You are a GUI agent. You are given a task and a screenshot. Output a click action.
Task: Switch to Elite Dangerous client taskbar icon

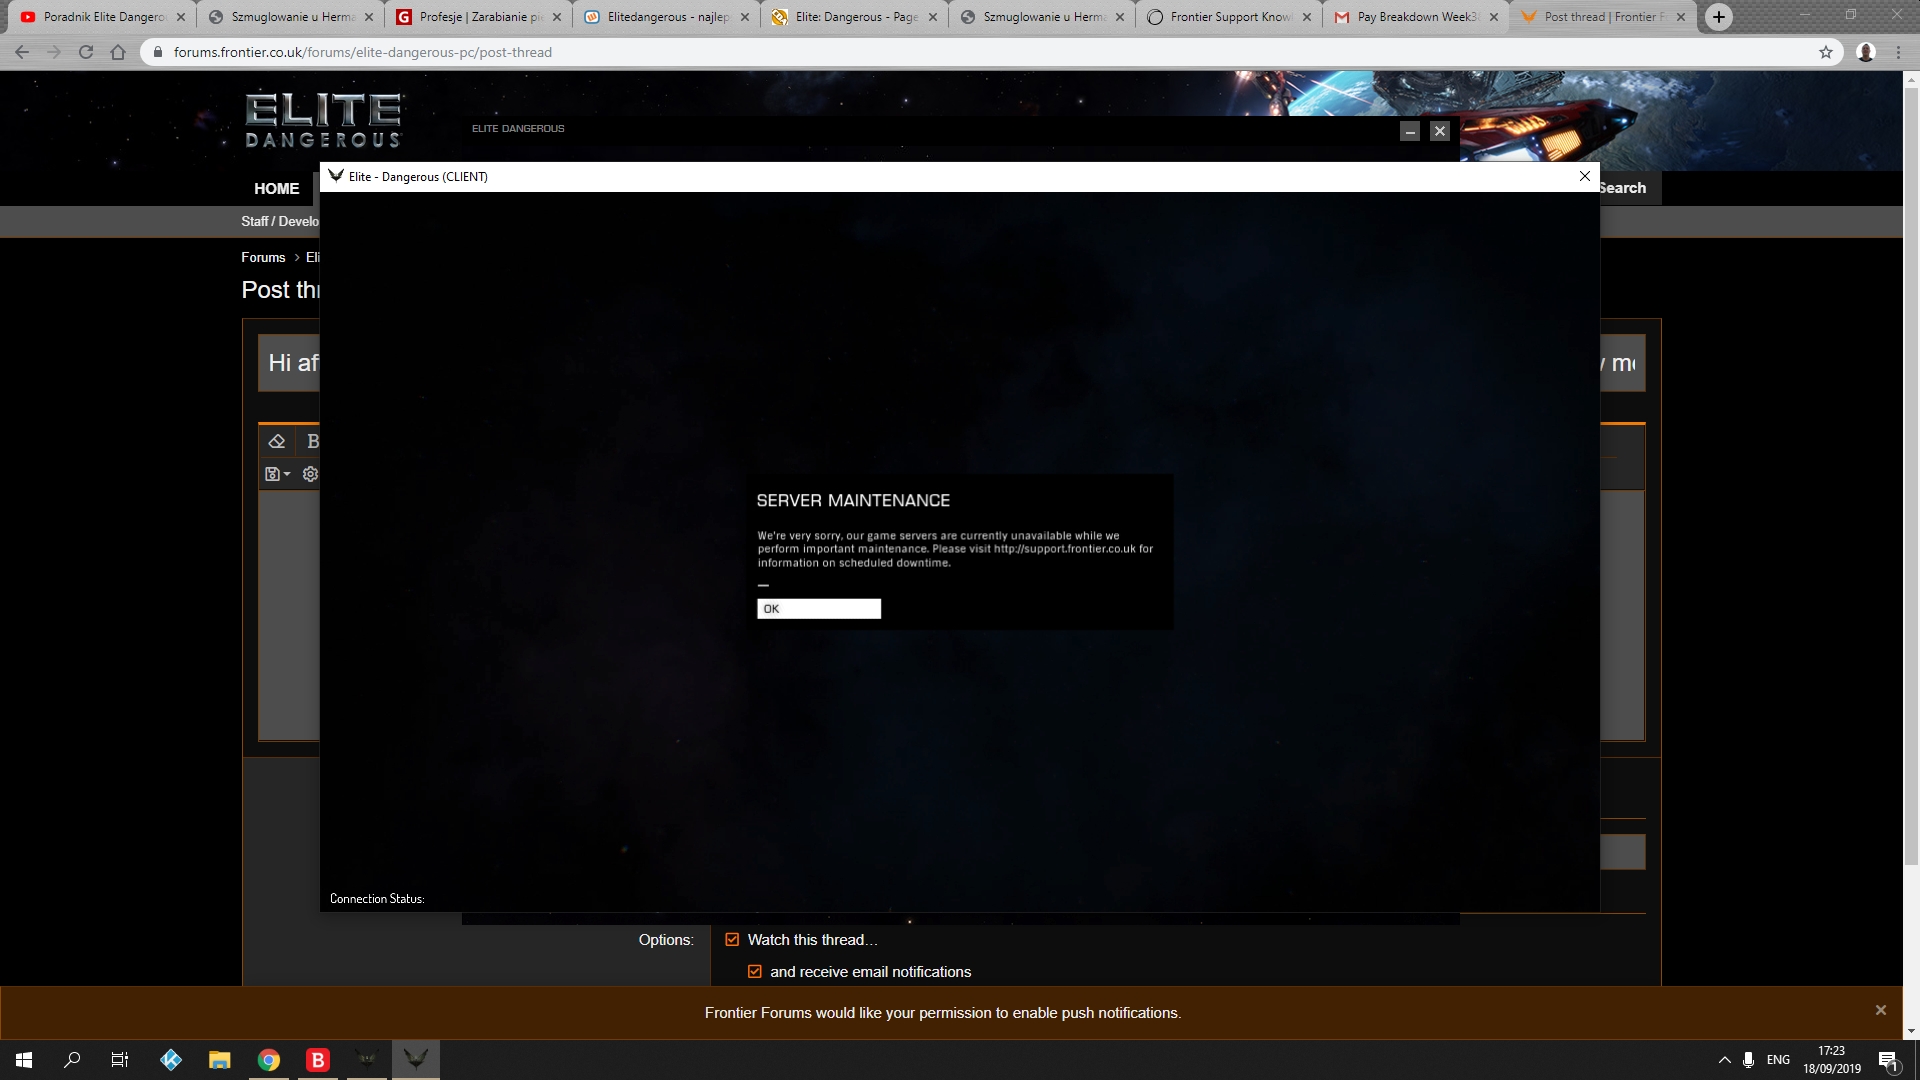point(416,1060)
